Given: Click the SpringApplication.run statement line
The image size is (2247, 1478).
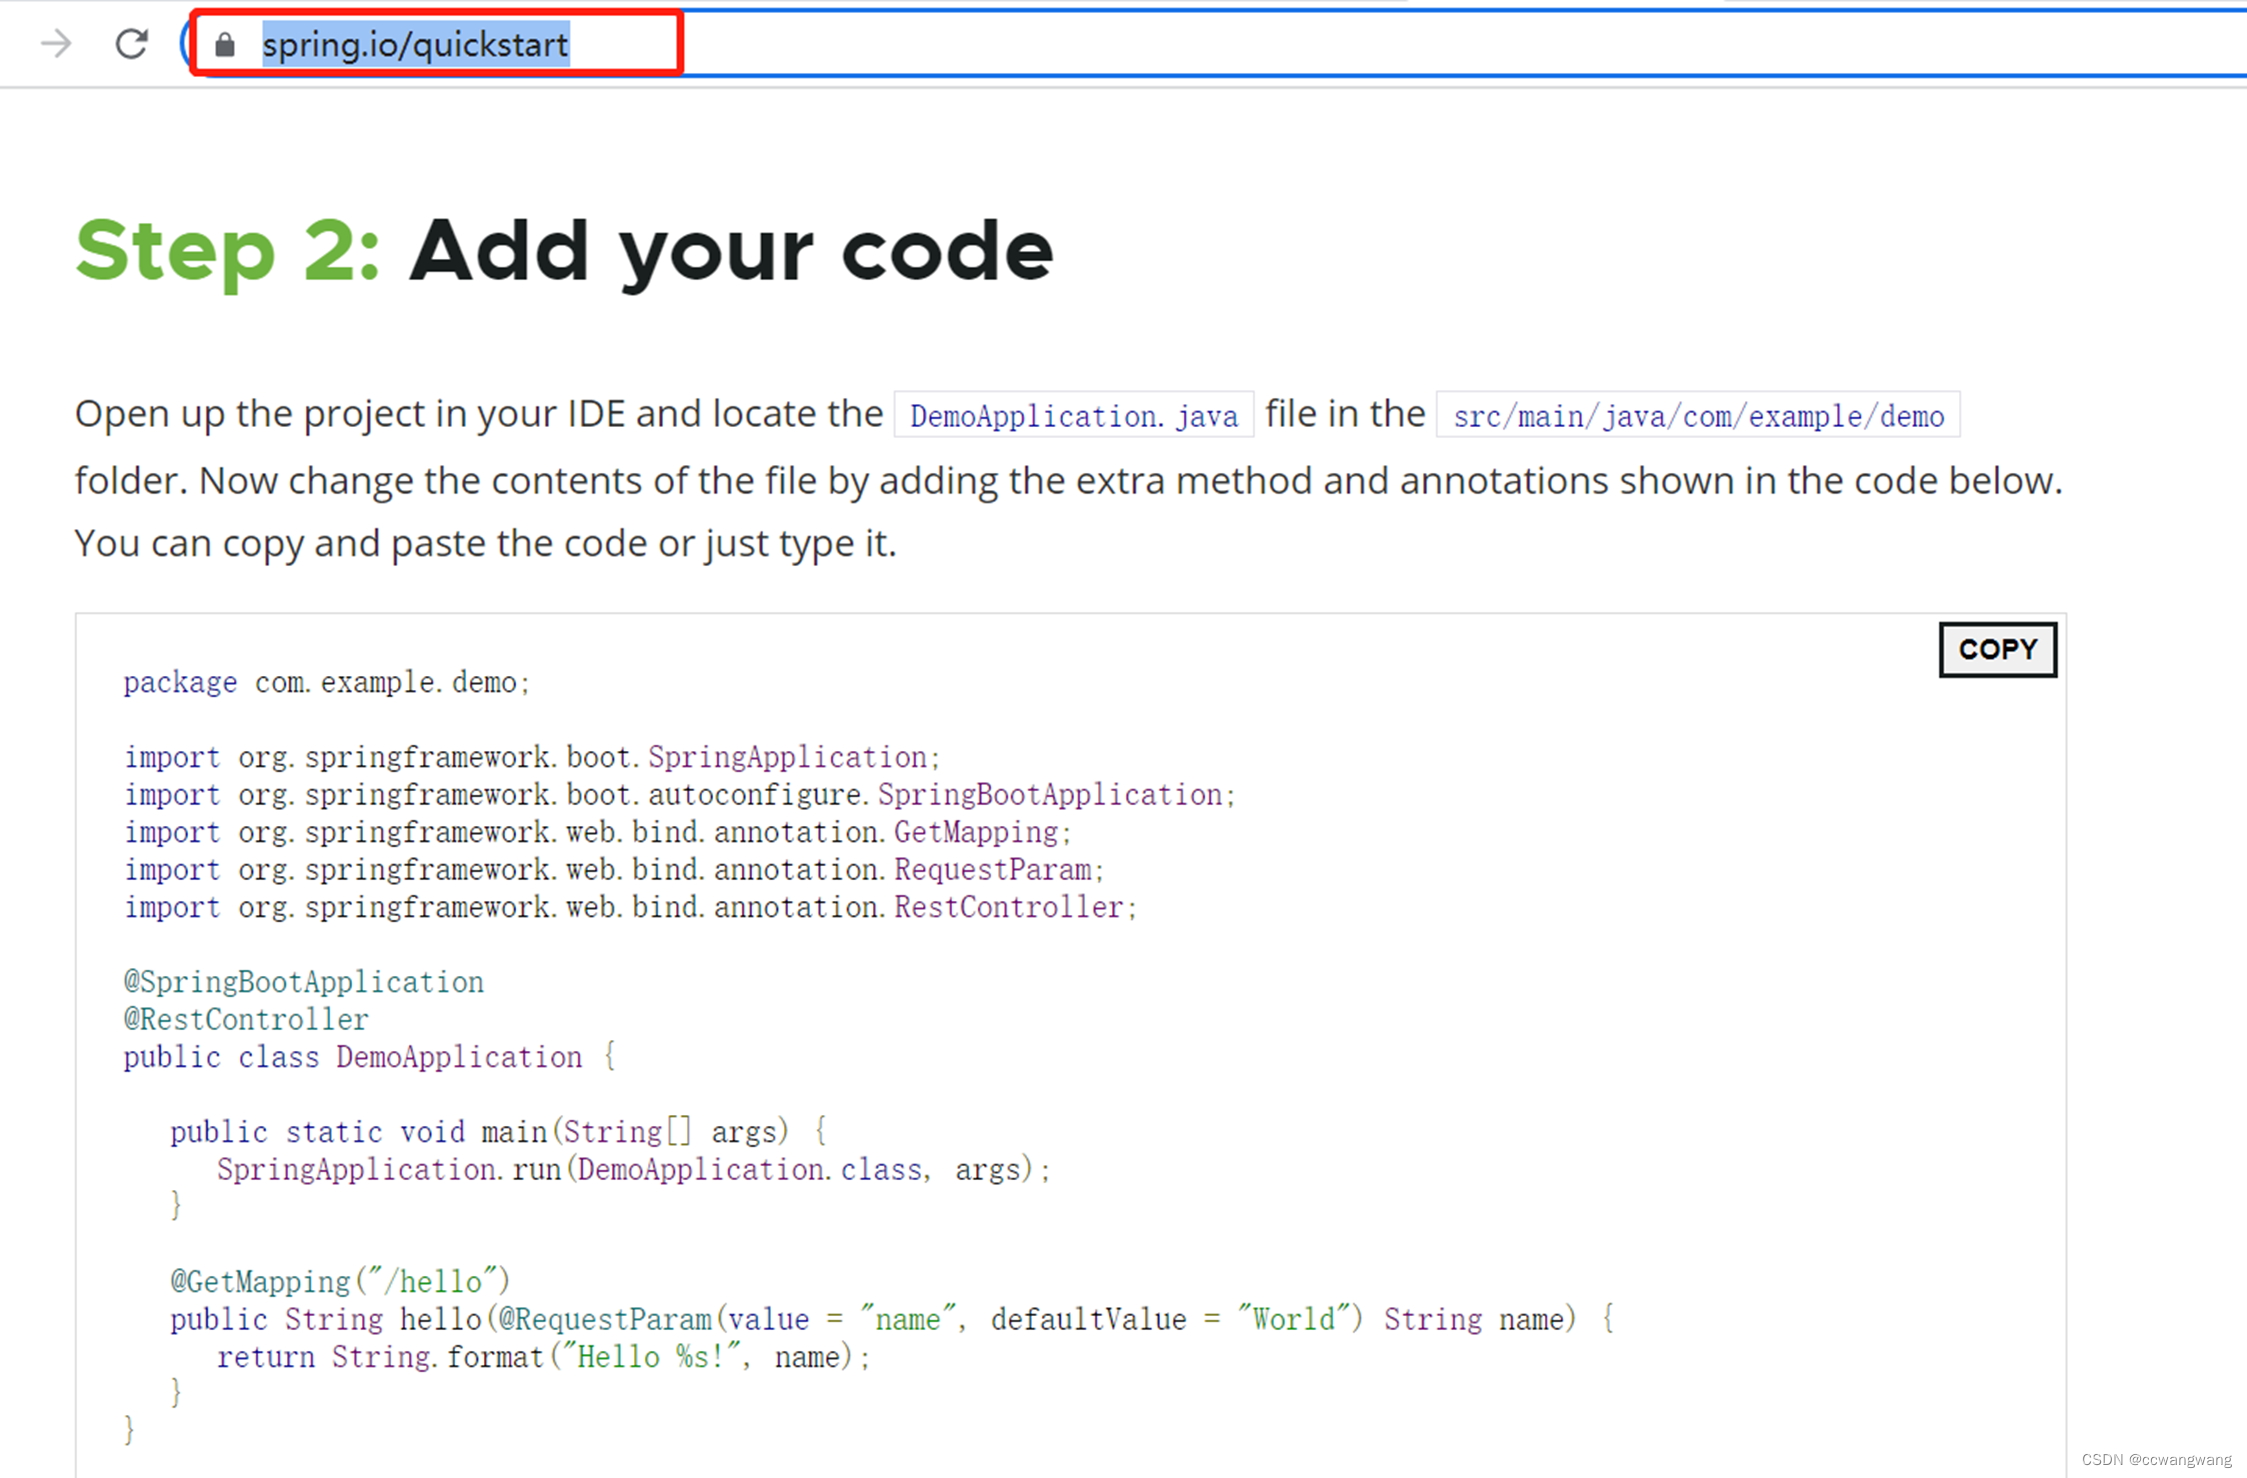Looking at the screenshot, I should [x=633, y=1170].
